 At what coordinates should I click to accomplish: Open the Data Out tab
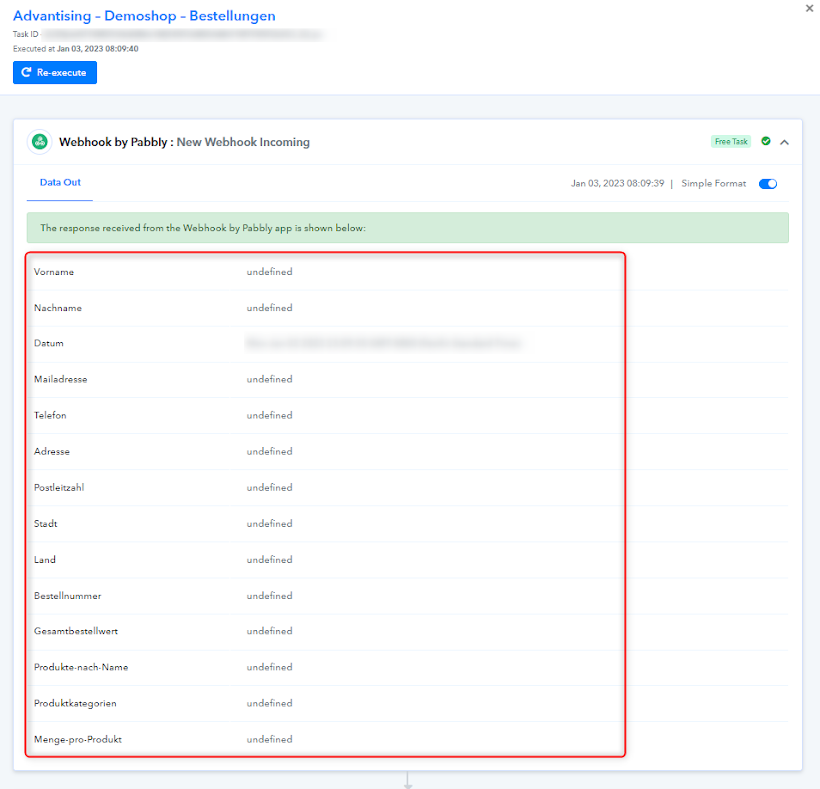coord(60,182)
